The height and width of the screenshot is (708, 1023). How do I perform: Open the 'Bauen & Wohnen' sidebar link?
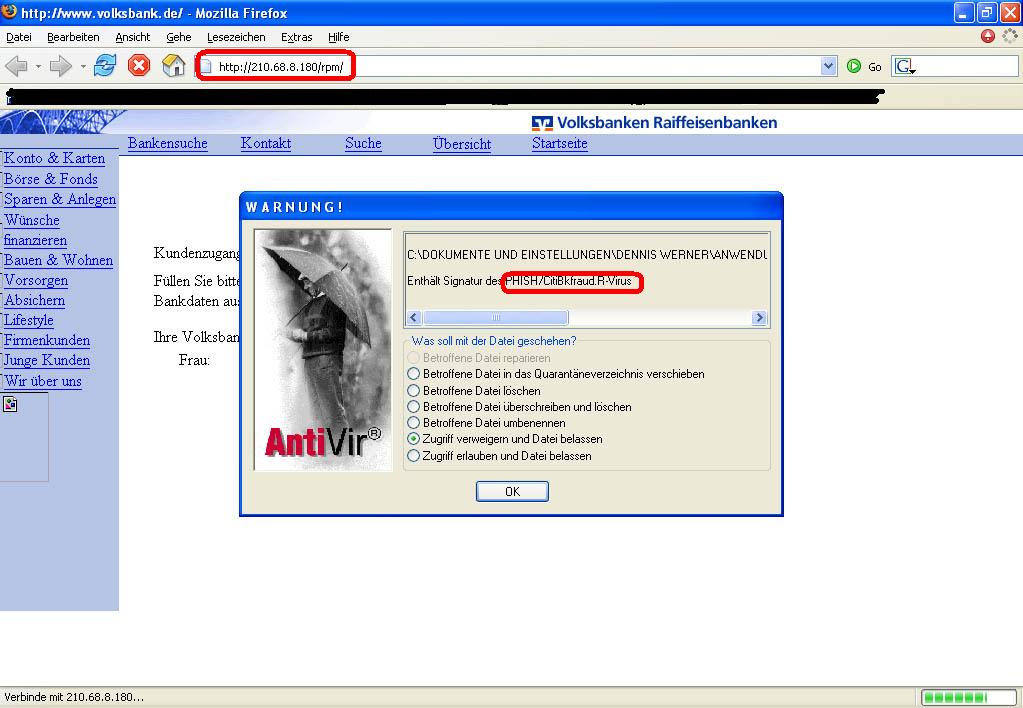[58, 260]
